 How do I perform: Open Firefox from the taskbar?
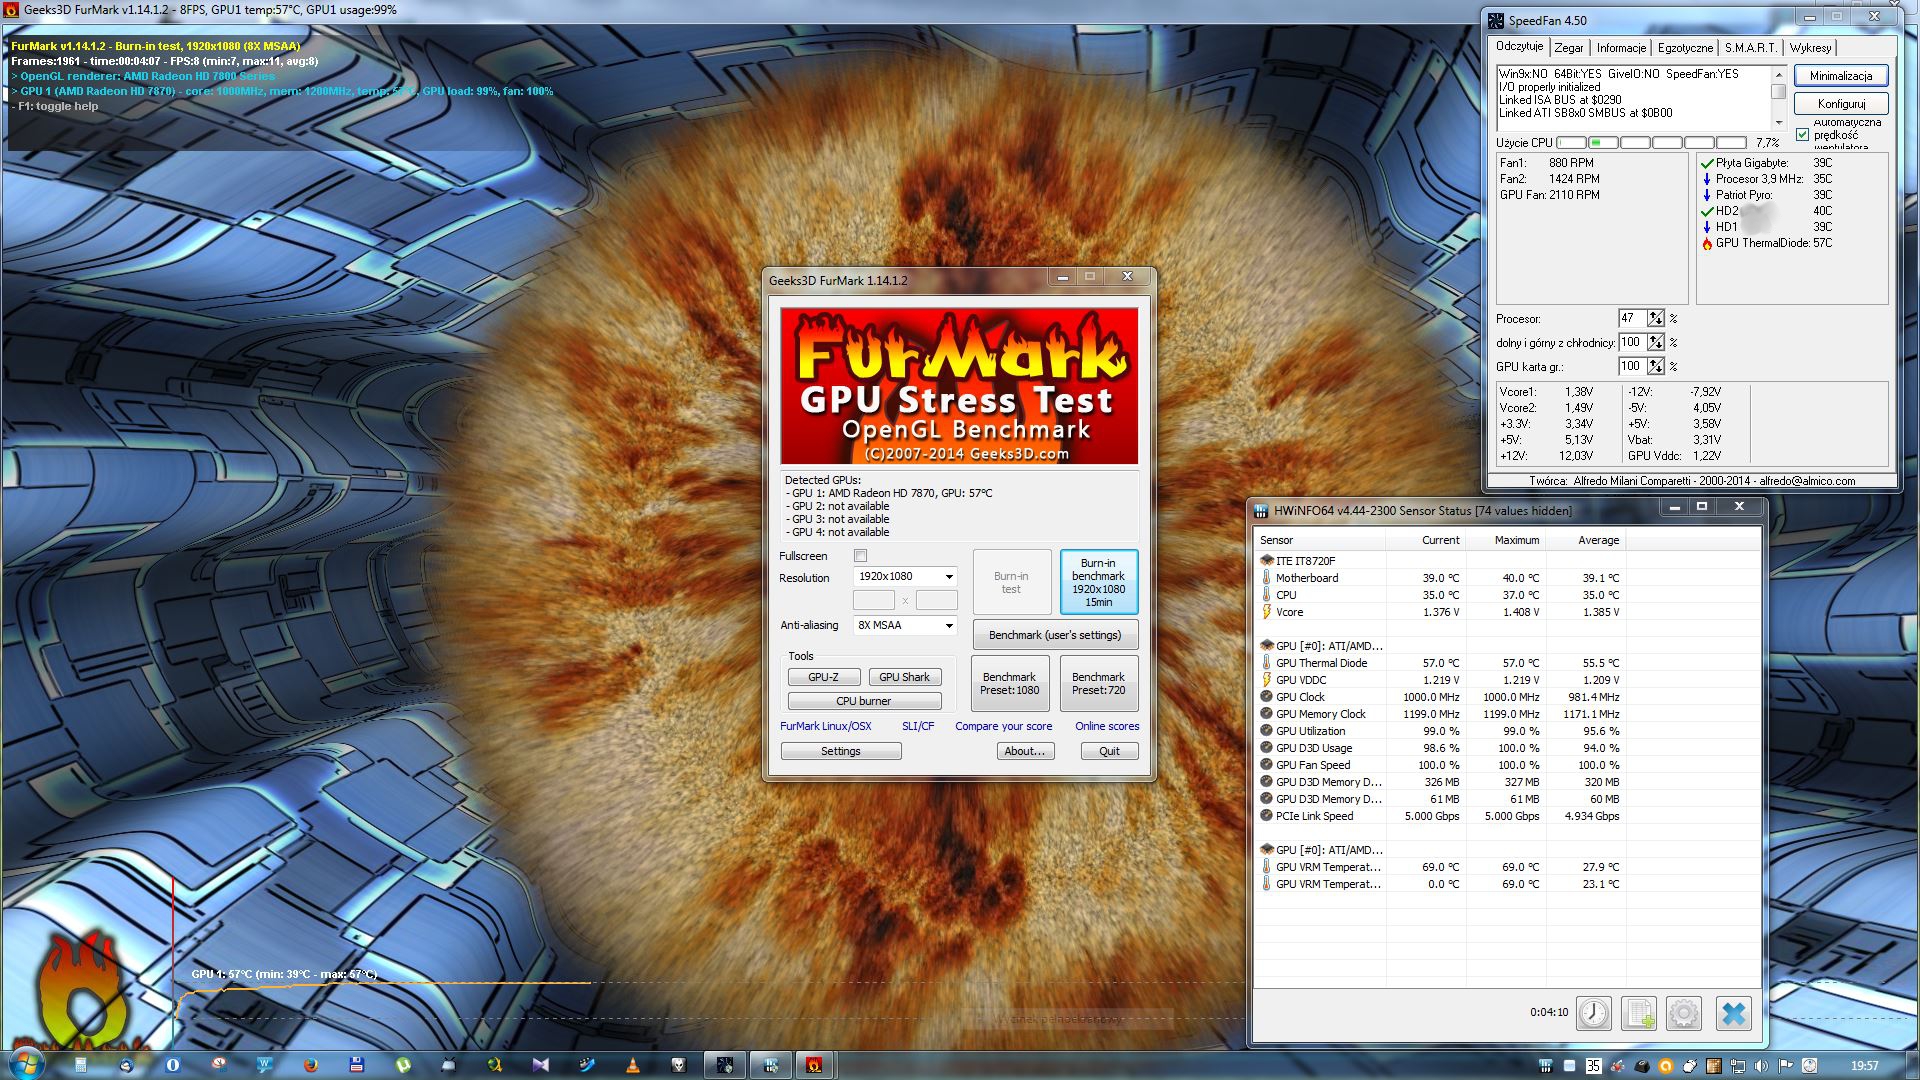tap(311, 1065)
